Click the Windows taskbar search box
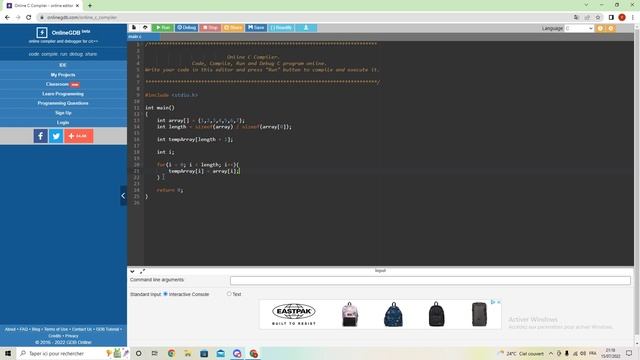This screenshot has width=640, height=360. point(73,353)
